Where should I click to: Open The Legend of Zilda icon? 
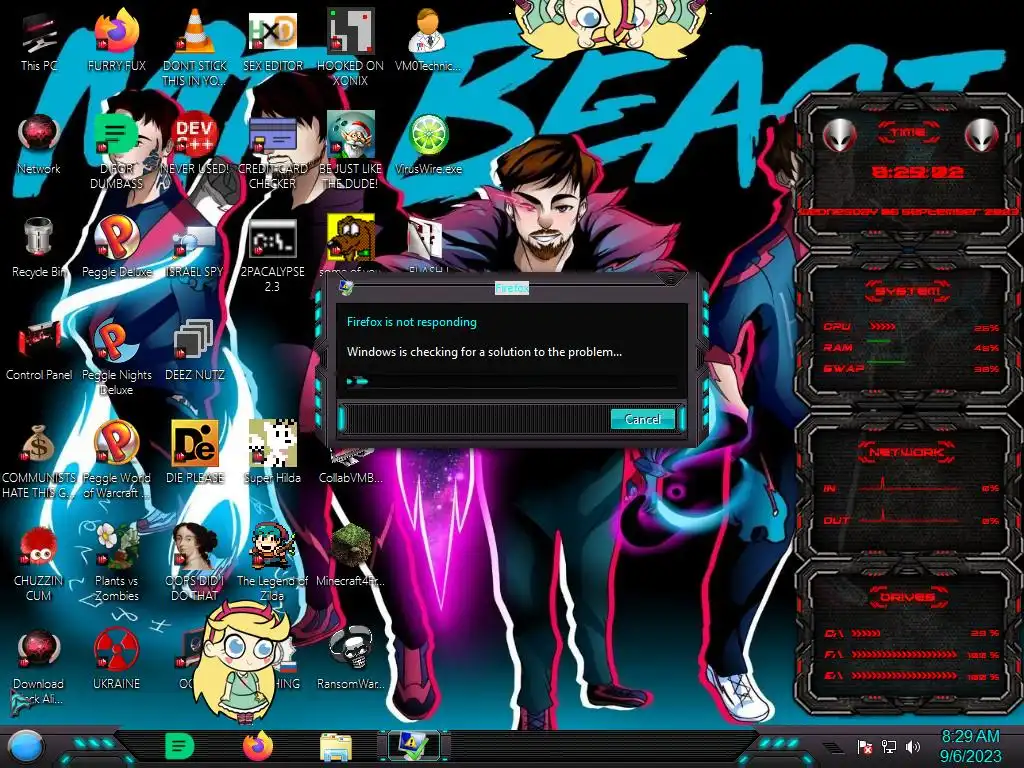click(272, 563)
